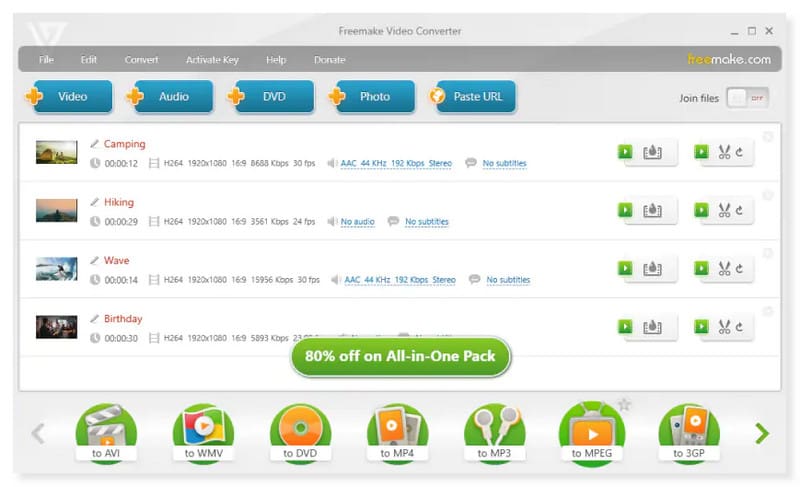Select the to 3GP format icon
800x487 pixels.
pos(688,432)
